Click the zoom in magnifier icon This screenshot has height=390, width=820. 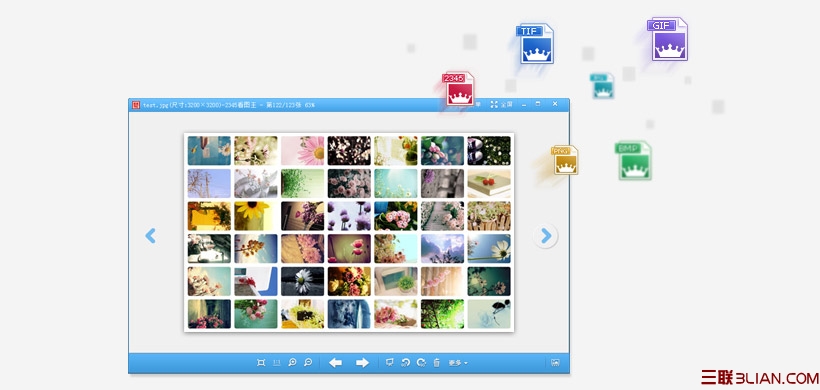click(292, 362)
